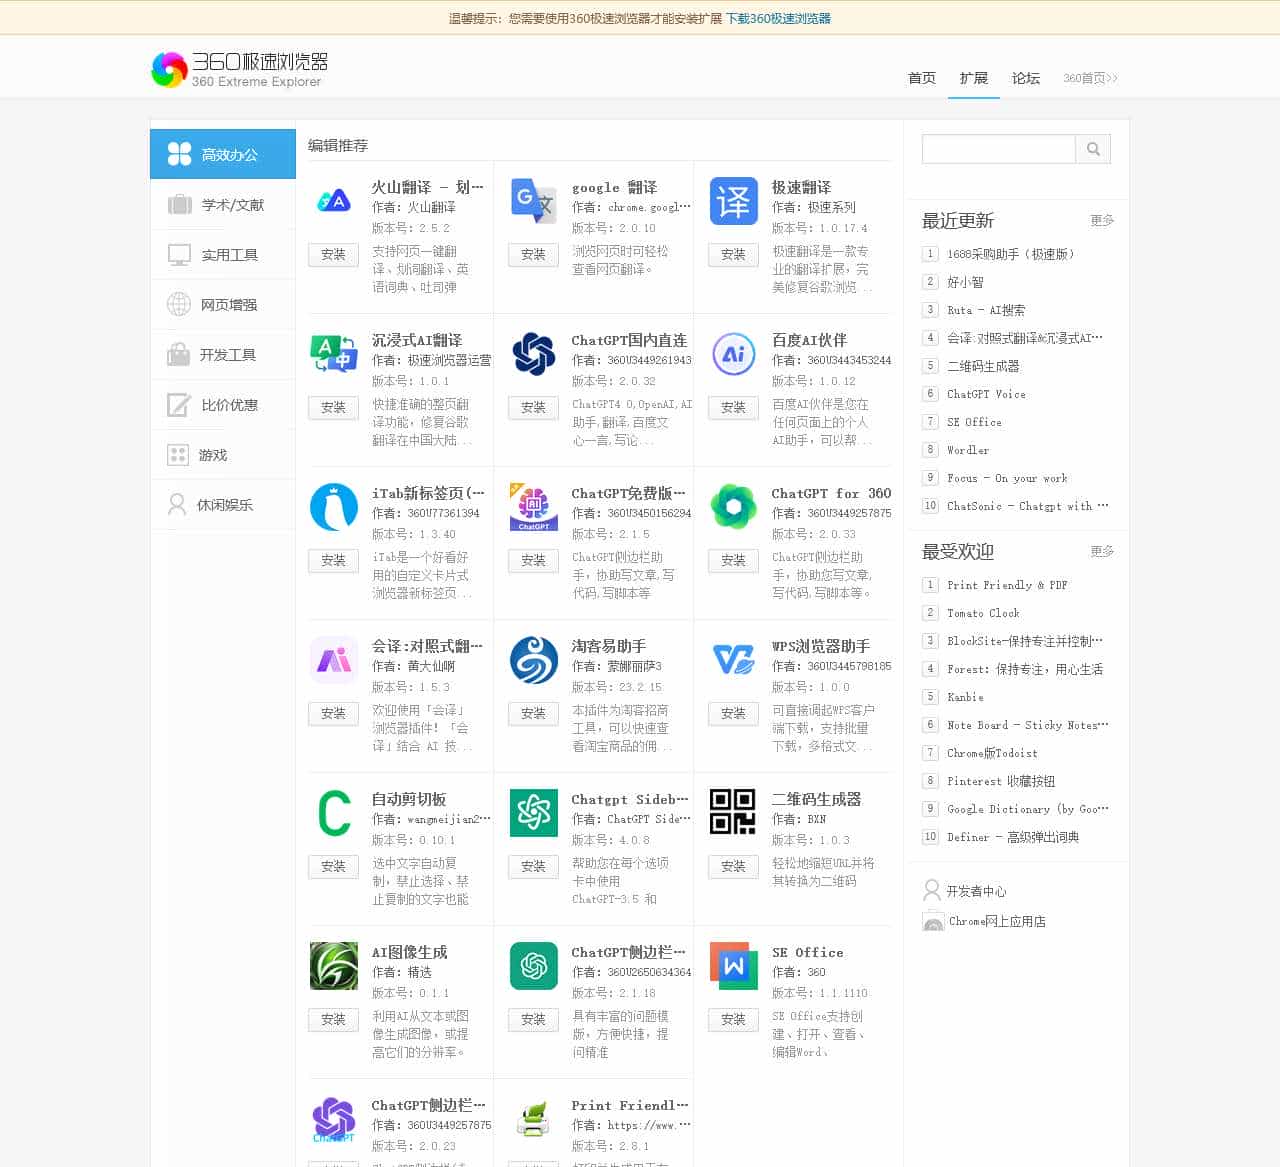Viewport: 1280px width, 1167px height.
Task: Install the AI图像生成 extension
Action: 333,1020
